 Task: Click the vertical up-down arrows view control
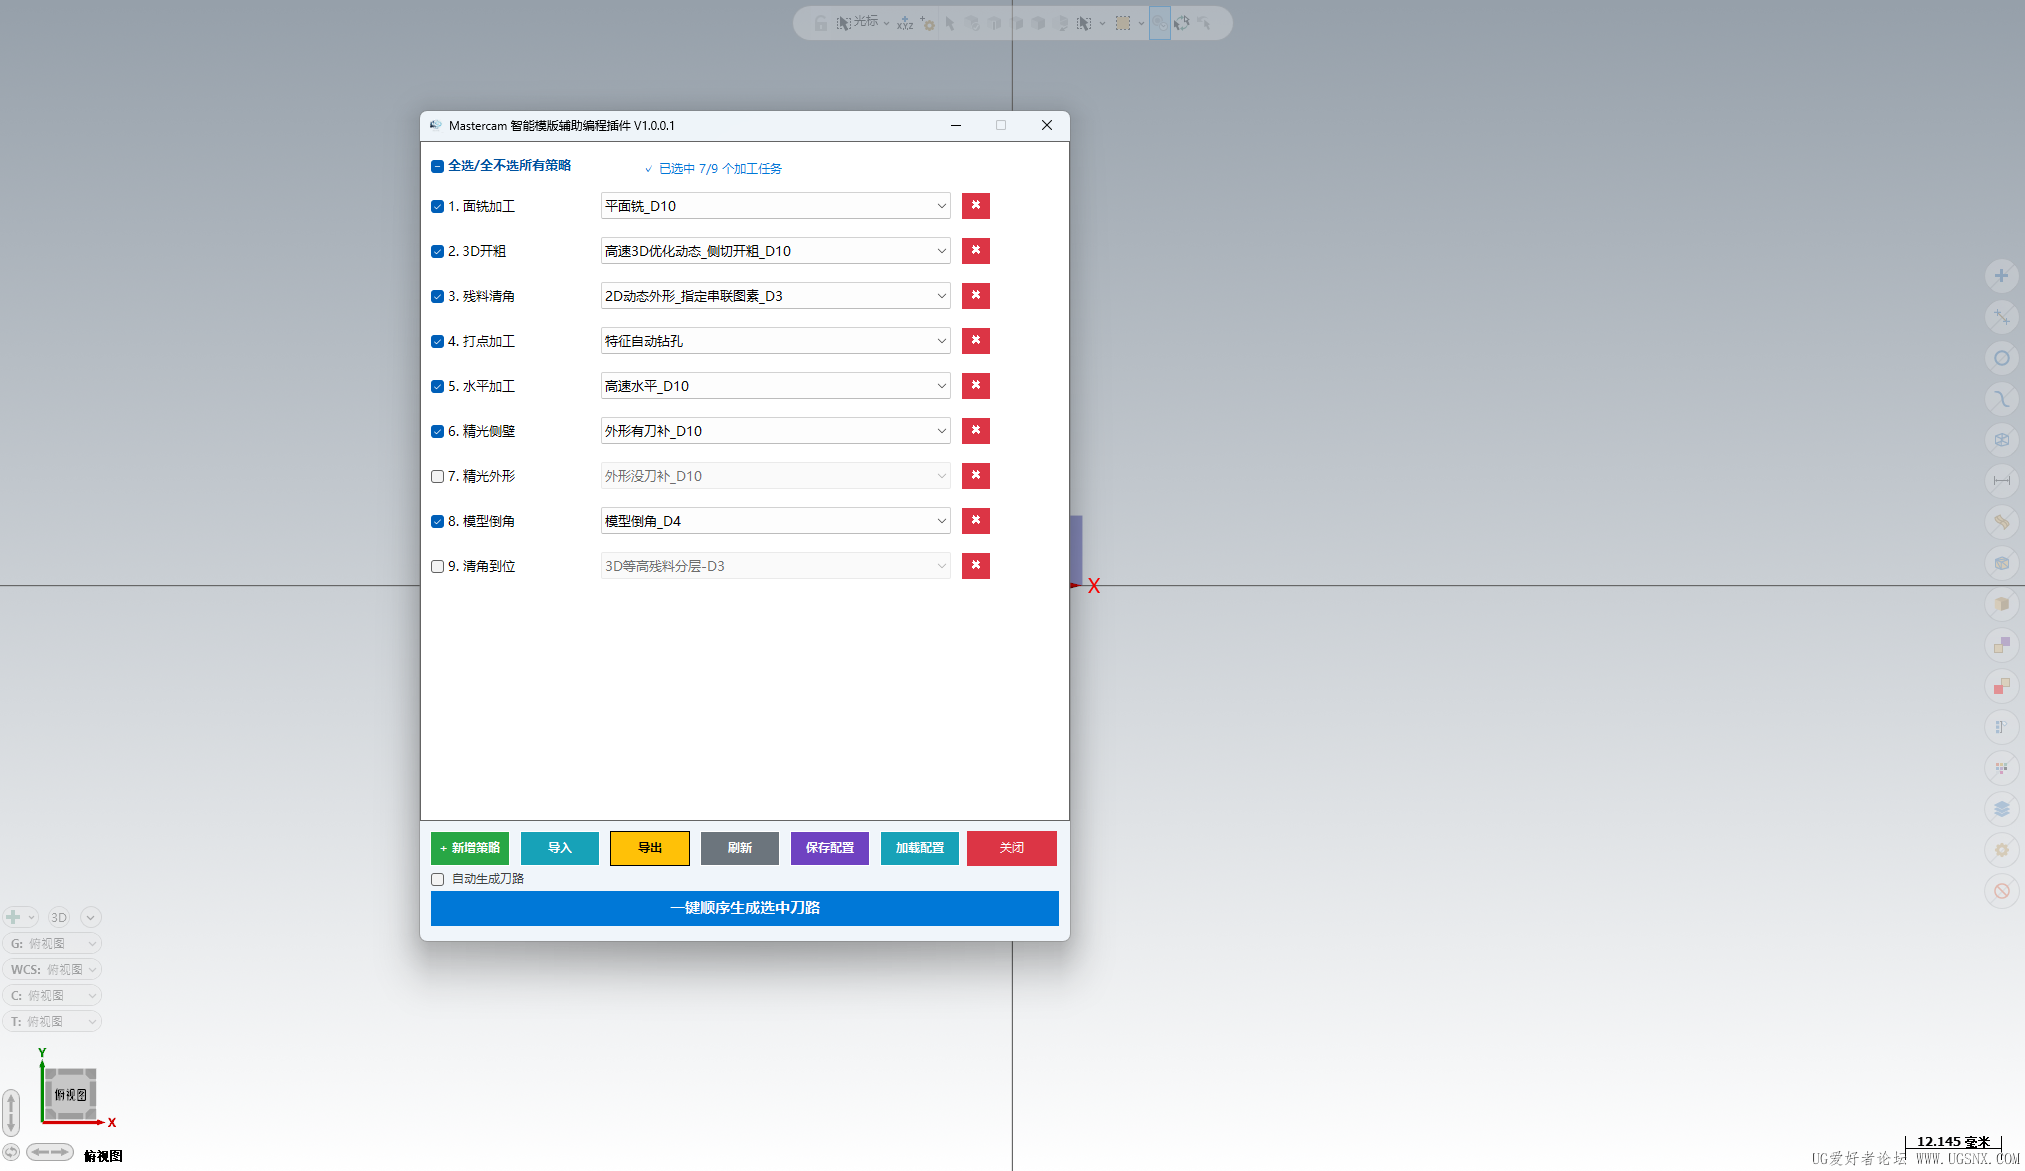point(11,1113)
